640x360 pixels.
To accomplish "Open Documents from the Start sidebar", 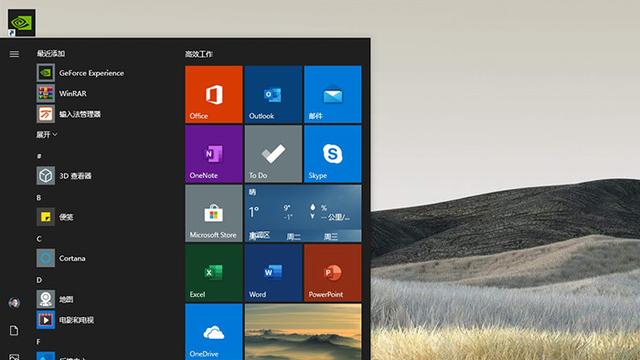I will pos(14,330).
